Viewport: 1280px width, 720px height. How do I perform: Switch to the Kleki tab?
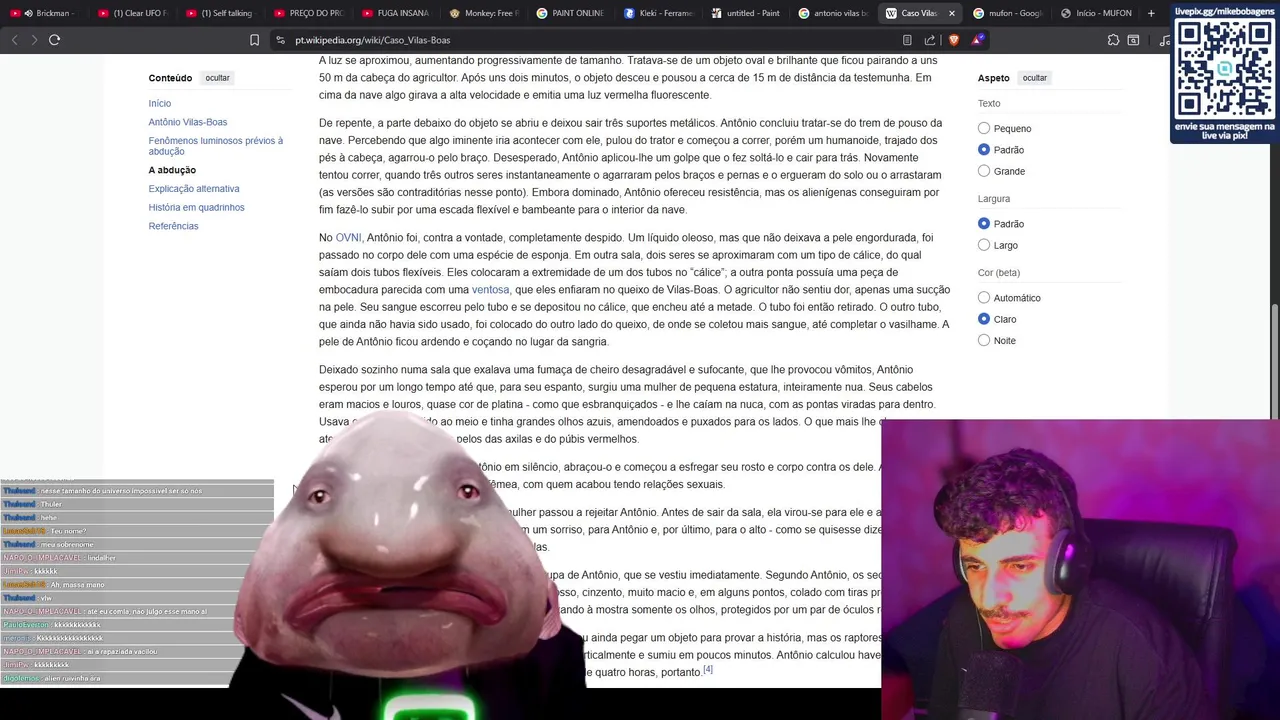pyautogui.click(x=660, y=13)
